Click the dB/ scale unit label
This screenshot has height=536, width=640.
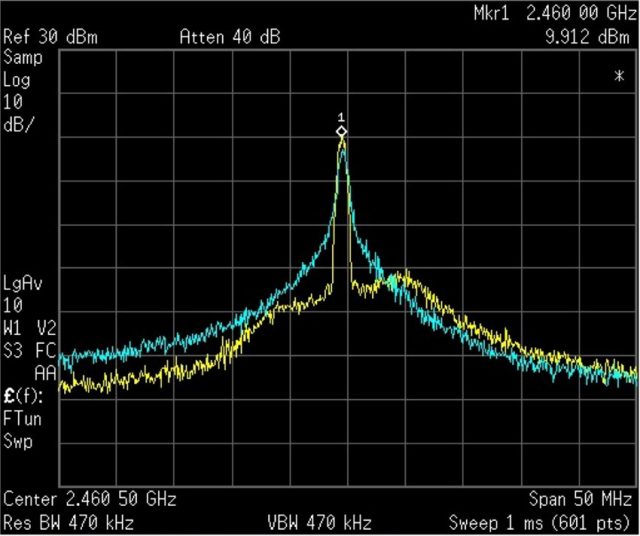tap(17, 125)
